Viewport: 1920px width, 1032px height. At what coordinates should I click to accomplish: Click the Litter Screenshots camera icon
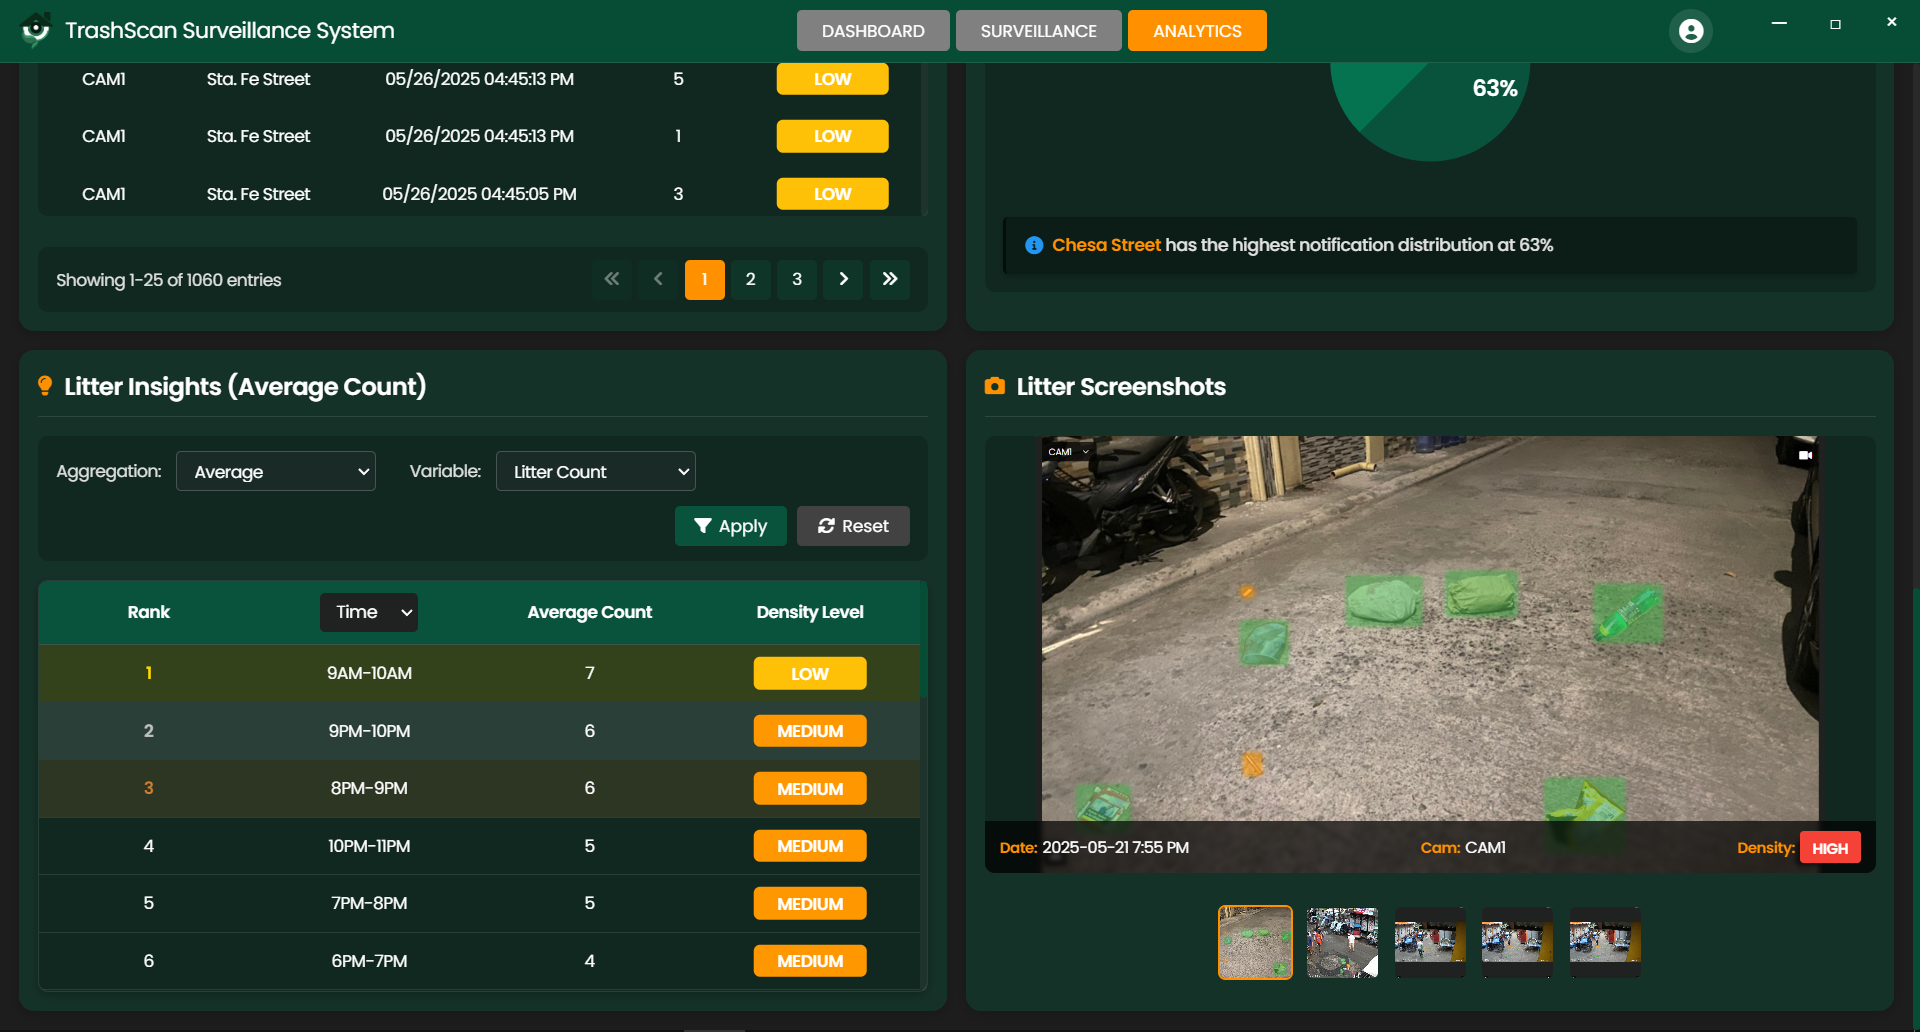994,386
